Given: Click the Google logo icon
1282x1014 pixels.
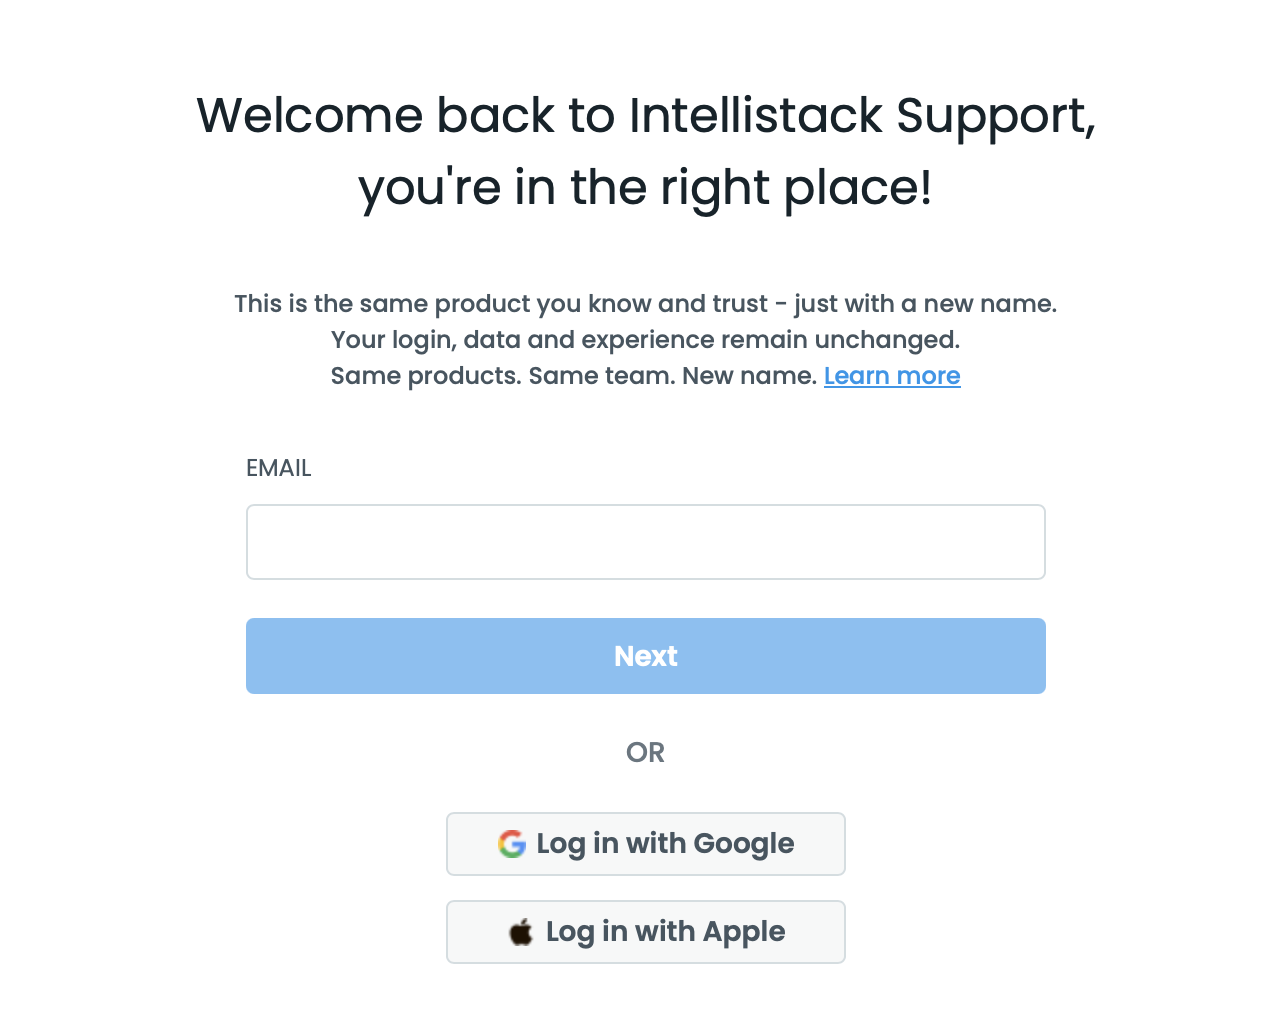Looking at the screenshot, I should pos(511,844).
